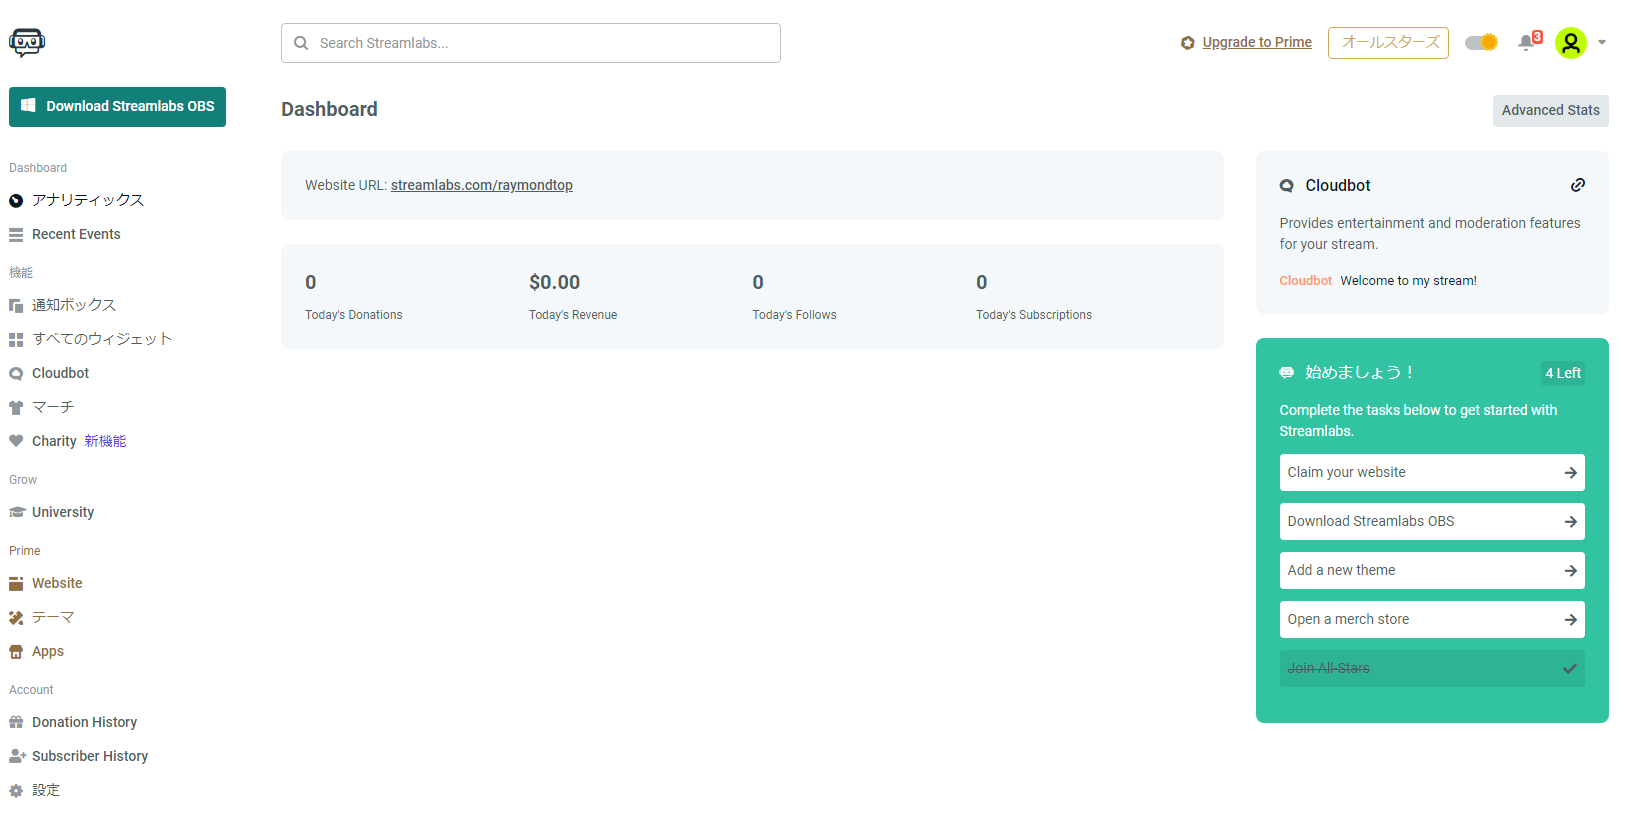Expand the account dropdown arrow
The image size is (1644, 814).
click(x=1602, y=43)
